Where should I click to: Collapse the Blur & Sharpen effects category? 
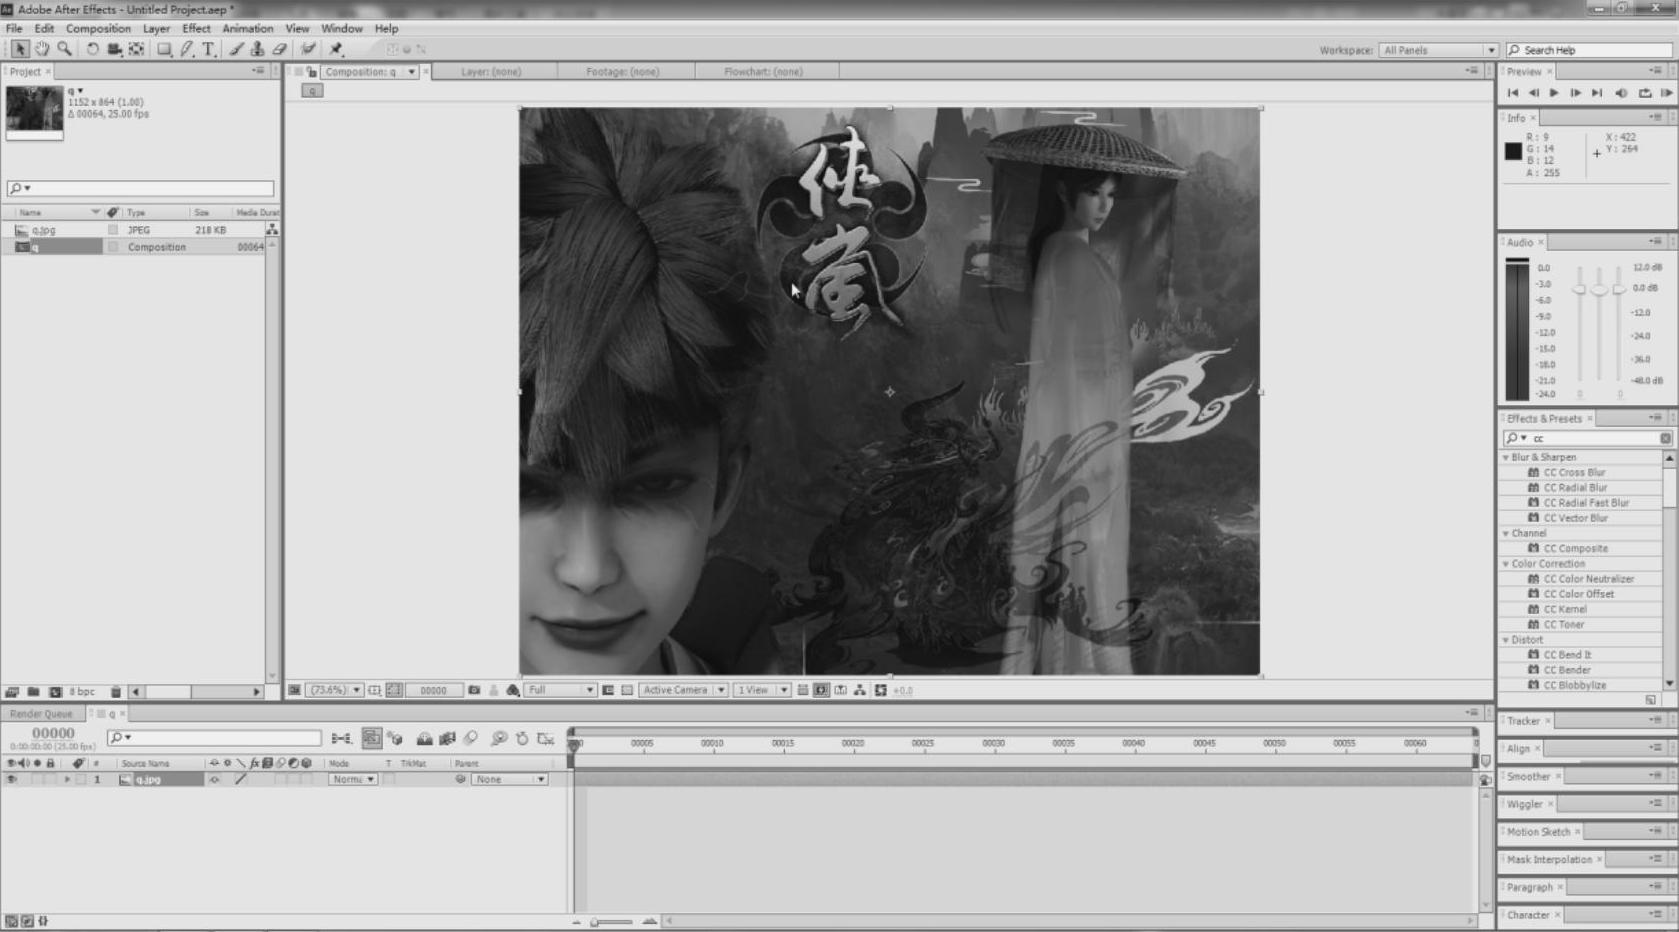1506,458
